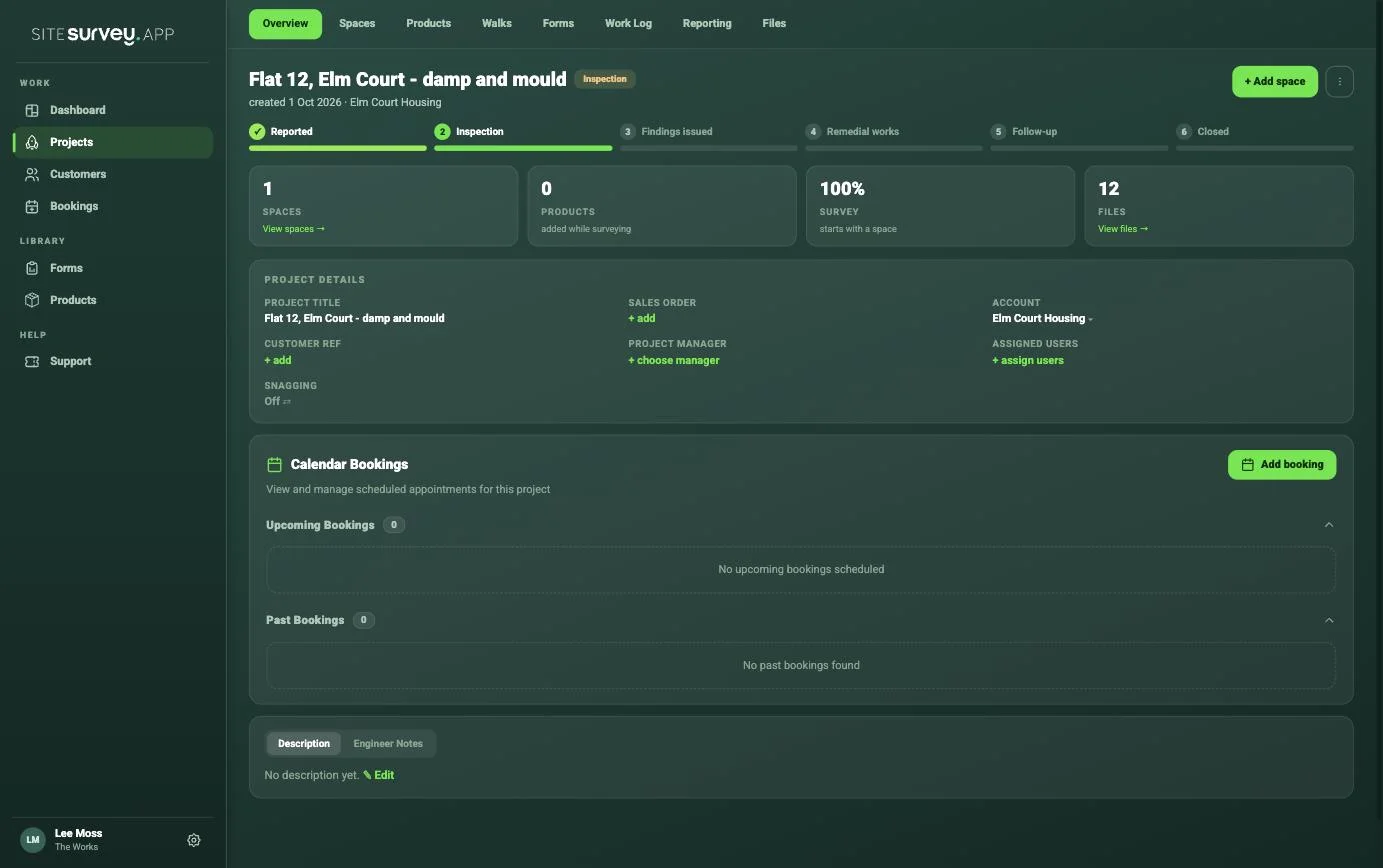Viewport: 1383px width, 868px height.
Task: Click the Reported stage checkmark icon
Action: click(257, 131)
